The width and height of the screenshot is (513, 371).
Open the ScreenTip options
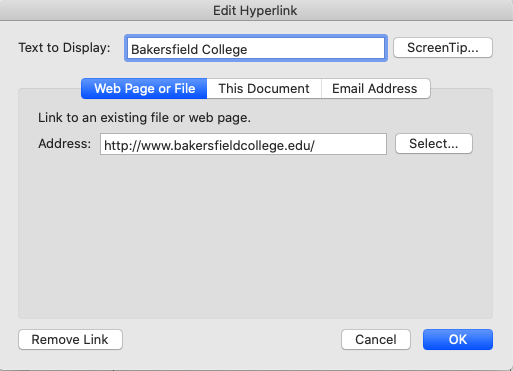coord(443,48)
